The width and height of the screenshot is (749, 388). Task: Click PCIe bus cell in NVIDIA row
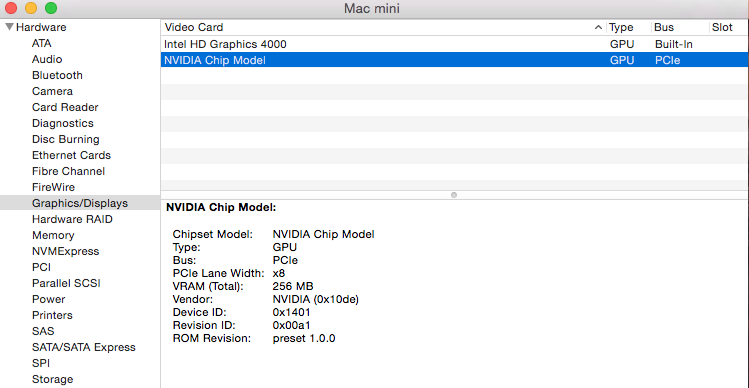(667, 60)
